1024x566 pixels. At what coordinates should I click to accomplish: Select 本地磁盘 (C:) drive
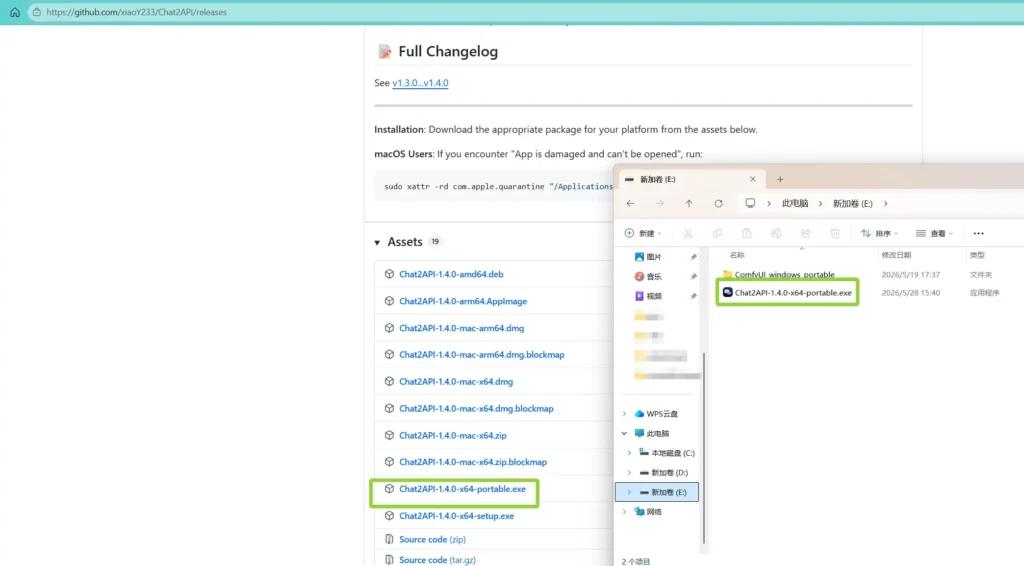pyautogui.click(x=667, y=453)
